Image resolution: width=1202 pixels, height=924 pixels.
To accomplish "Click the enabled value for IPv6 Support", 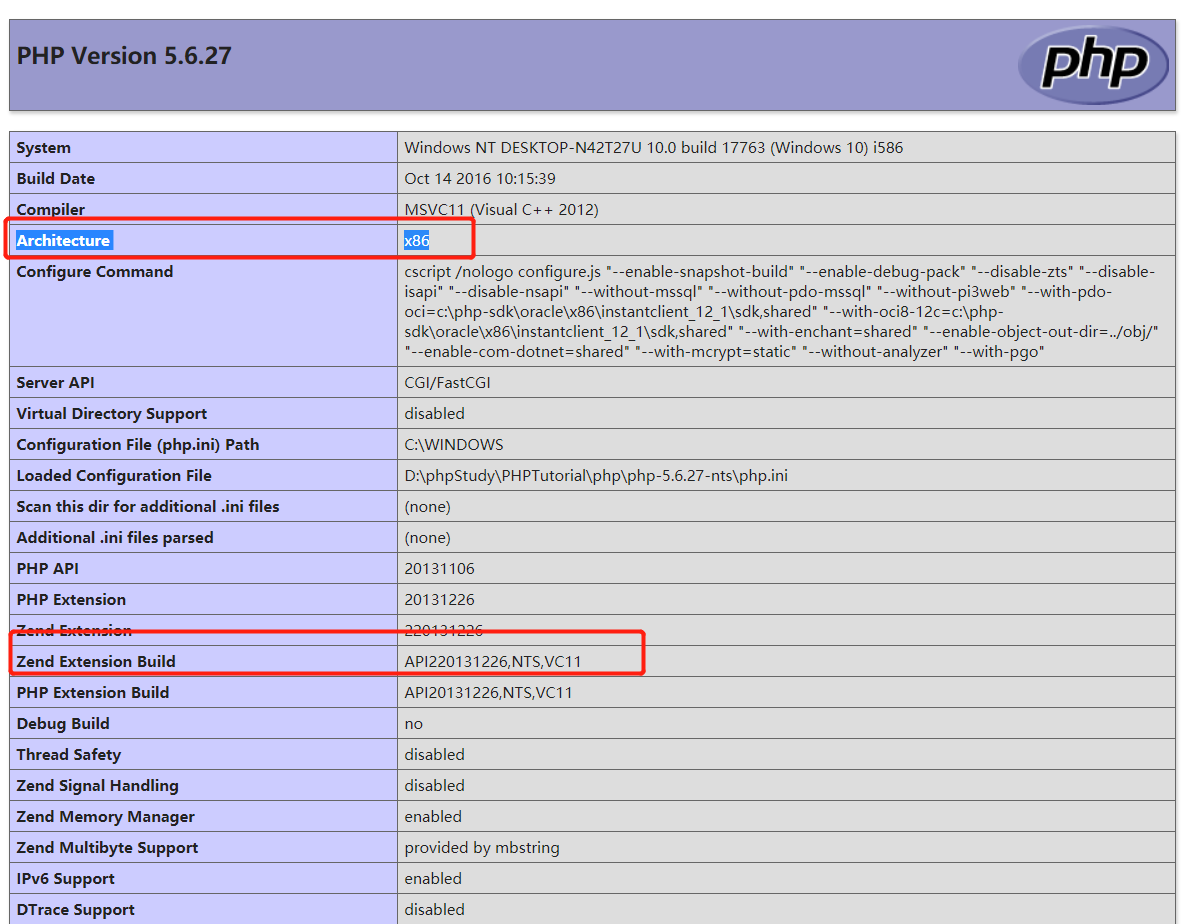I will [x=433, y=879].
